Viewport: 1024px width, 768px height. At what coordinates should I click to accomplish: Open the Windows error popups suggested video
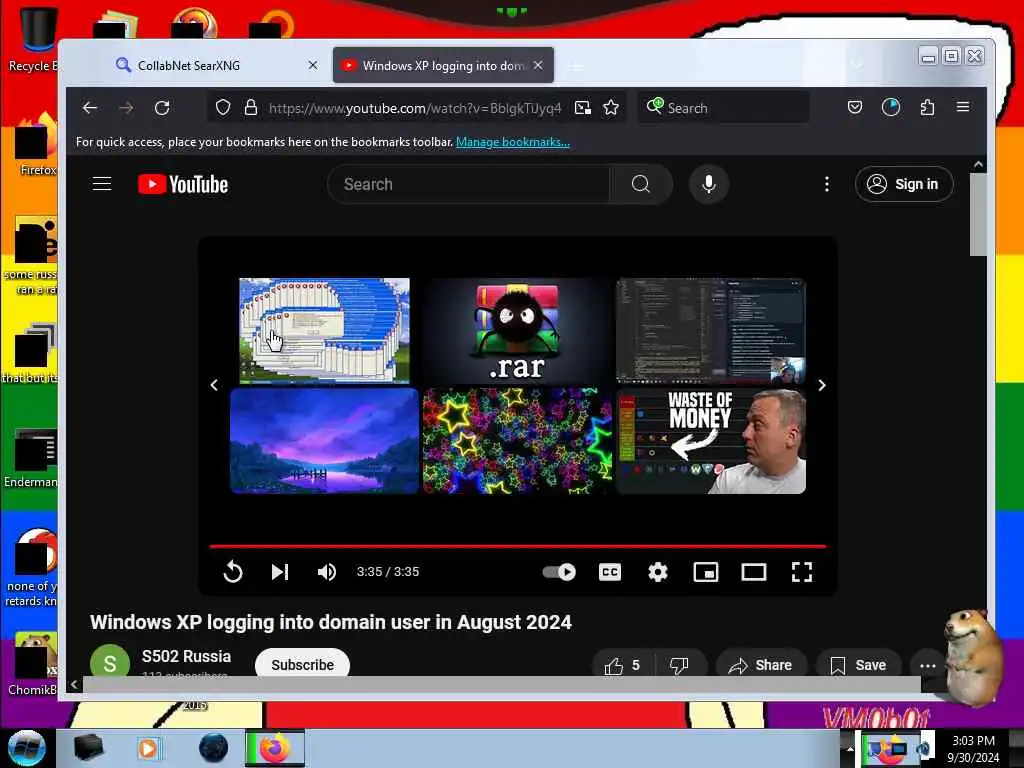pos(325,331)
